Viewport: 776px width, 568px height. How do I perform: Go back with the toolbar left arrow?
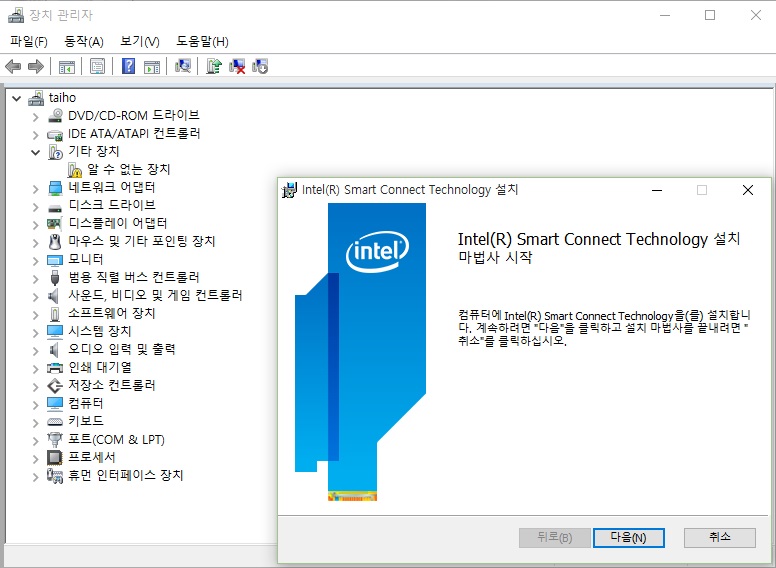click(13, 66)
